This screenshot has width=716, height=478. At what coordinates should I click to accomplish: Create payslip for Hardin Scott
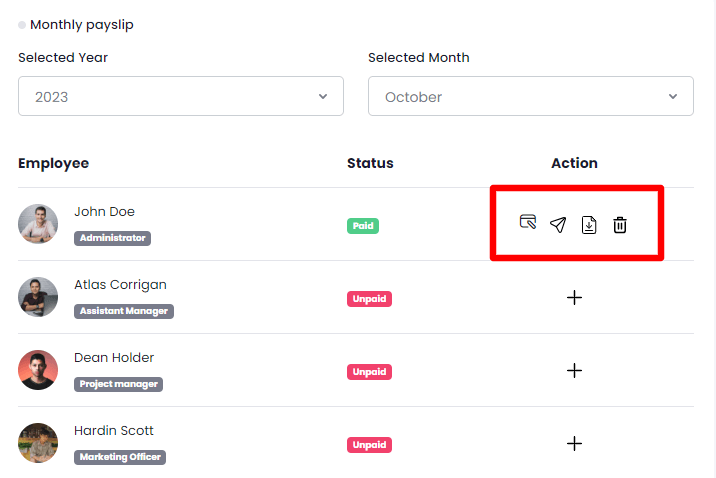pos(574,443)
